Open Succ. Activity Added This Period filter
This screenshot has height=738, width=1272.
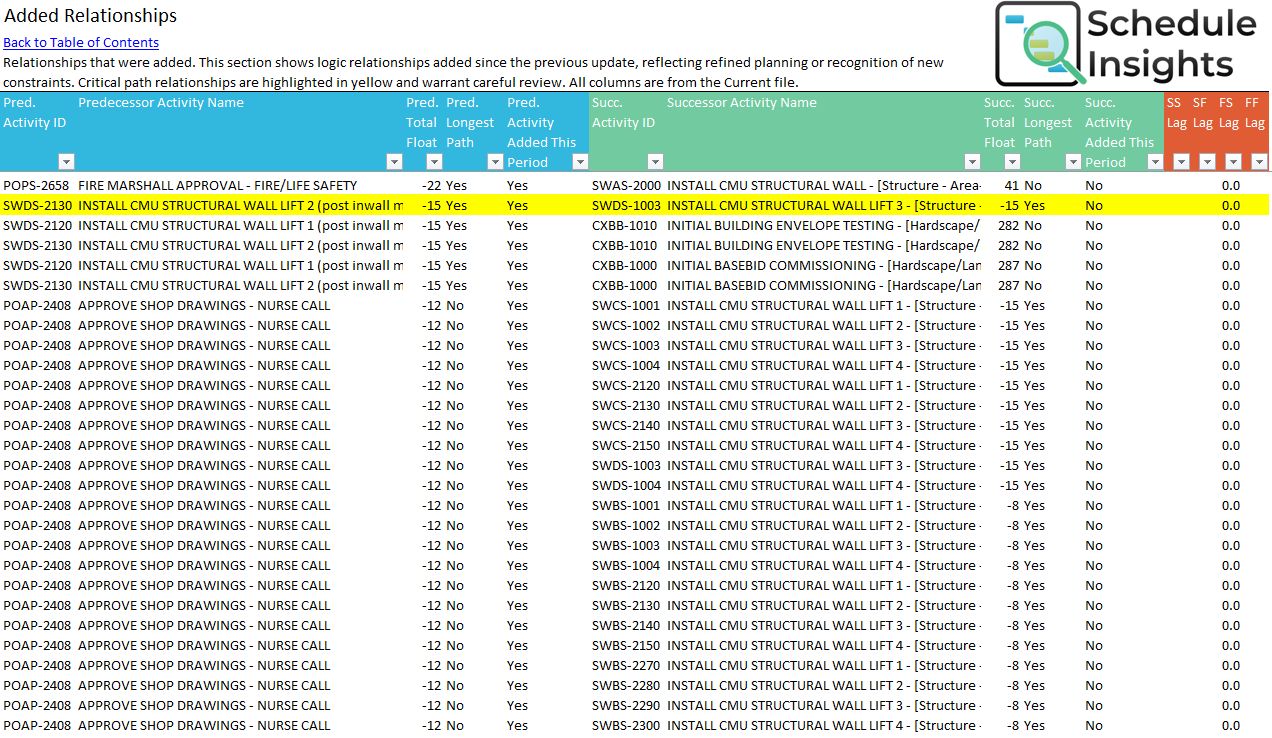(x=1155, y=162)
